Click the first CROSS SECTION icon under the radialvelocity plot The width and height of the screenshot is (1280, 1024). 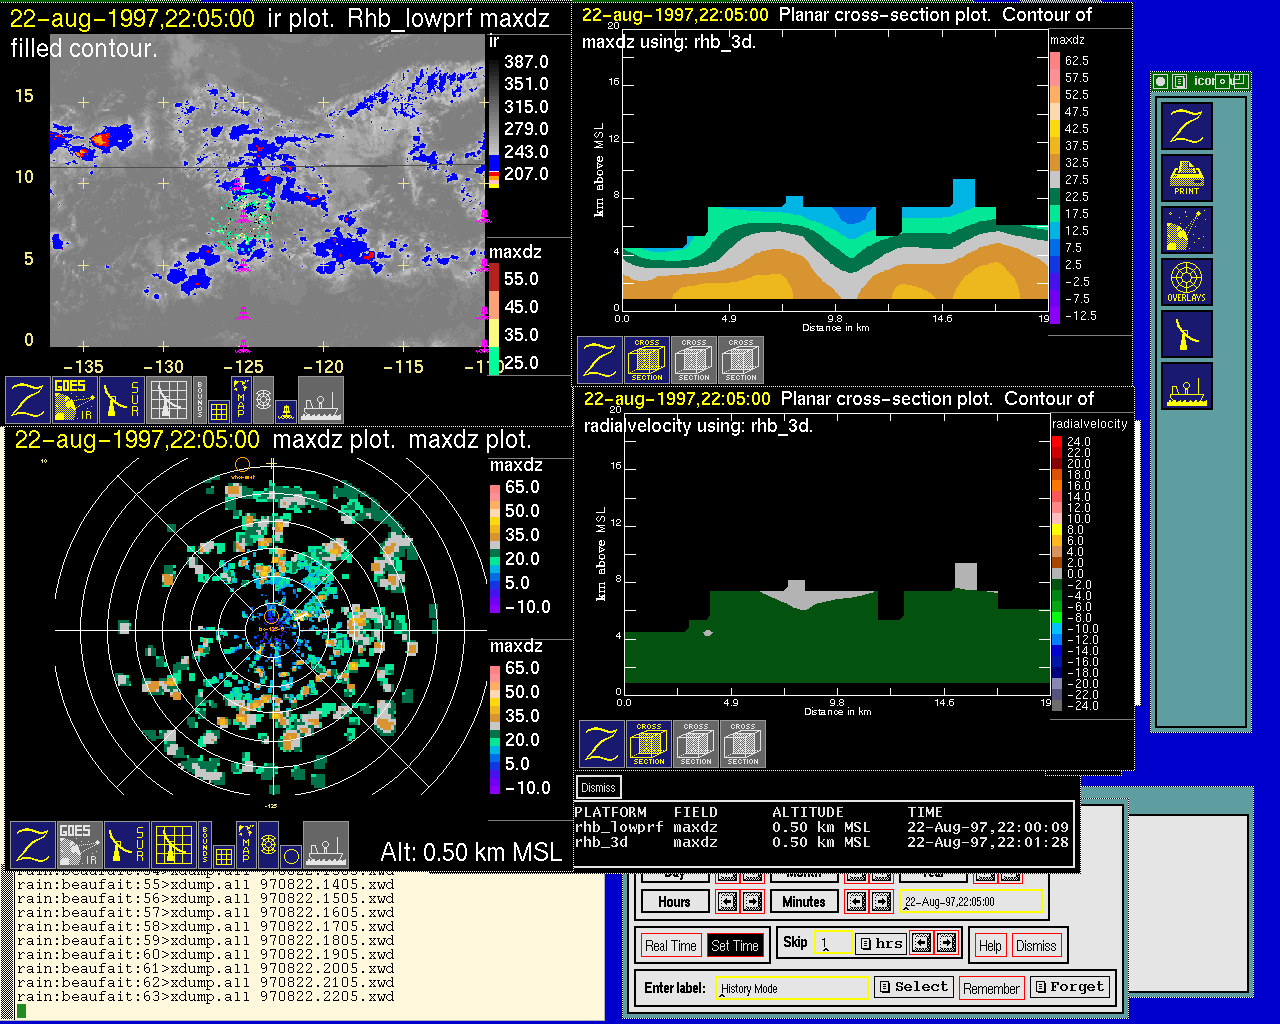tap(649, 744)
